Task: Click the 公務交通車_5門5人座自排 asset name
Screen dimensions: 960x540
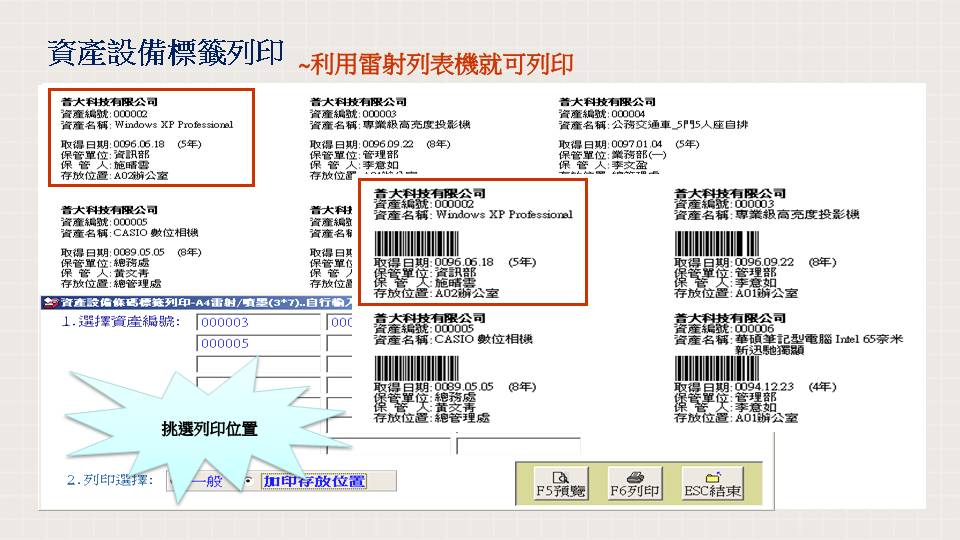Action: pyautogui.click(x=680, y=125)
